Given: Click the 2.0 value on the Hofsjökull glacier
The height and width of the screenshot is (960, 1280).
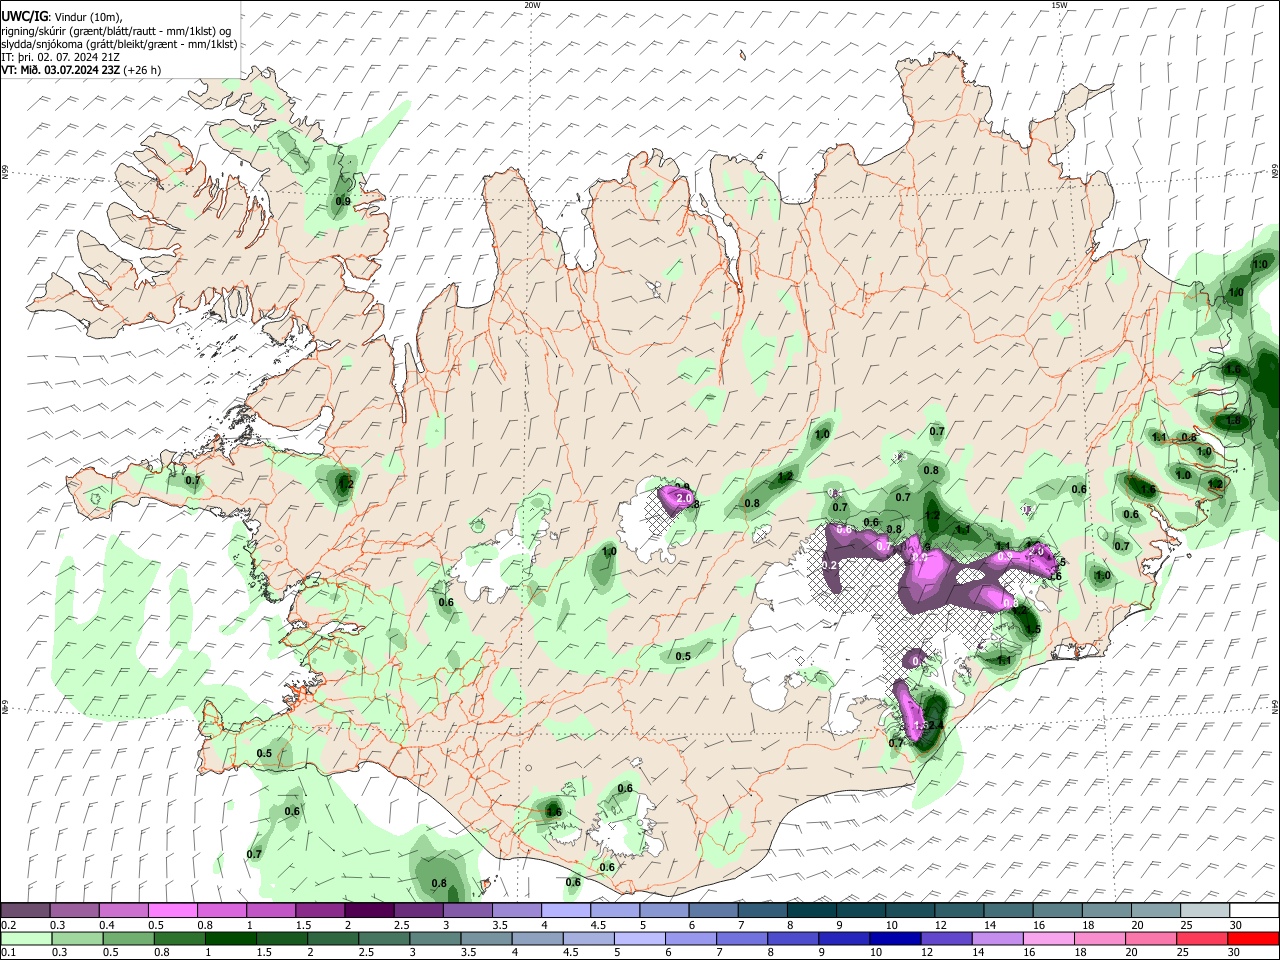Looking at the screenshot, I should 685,497.
